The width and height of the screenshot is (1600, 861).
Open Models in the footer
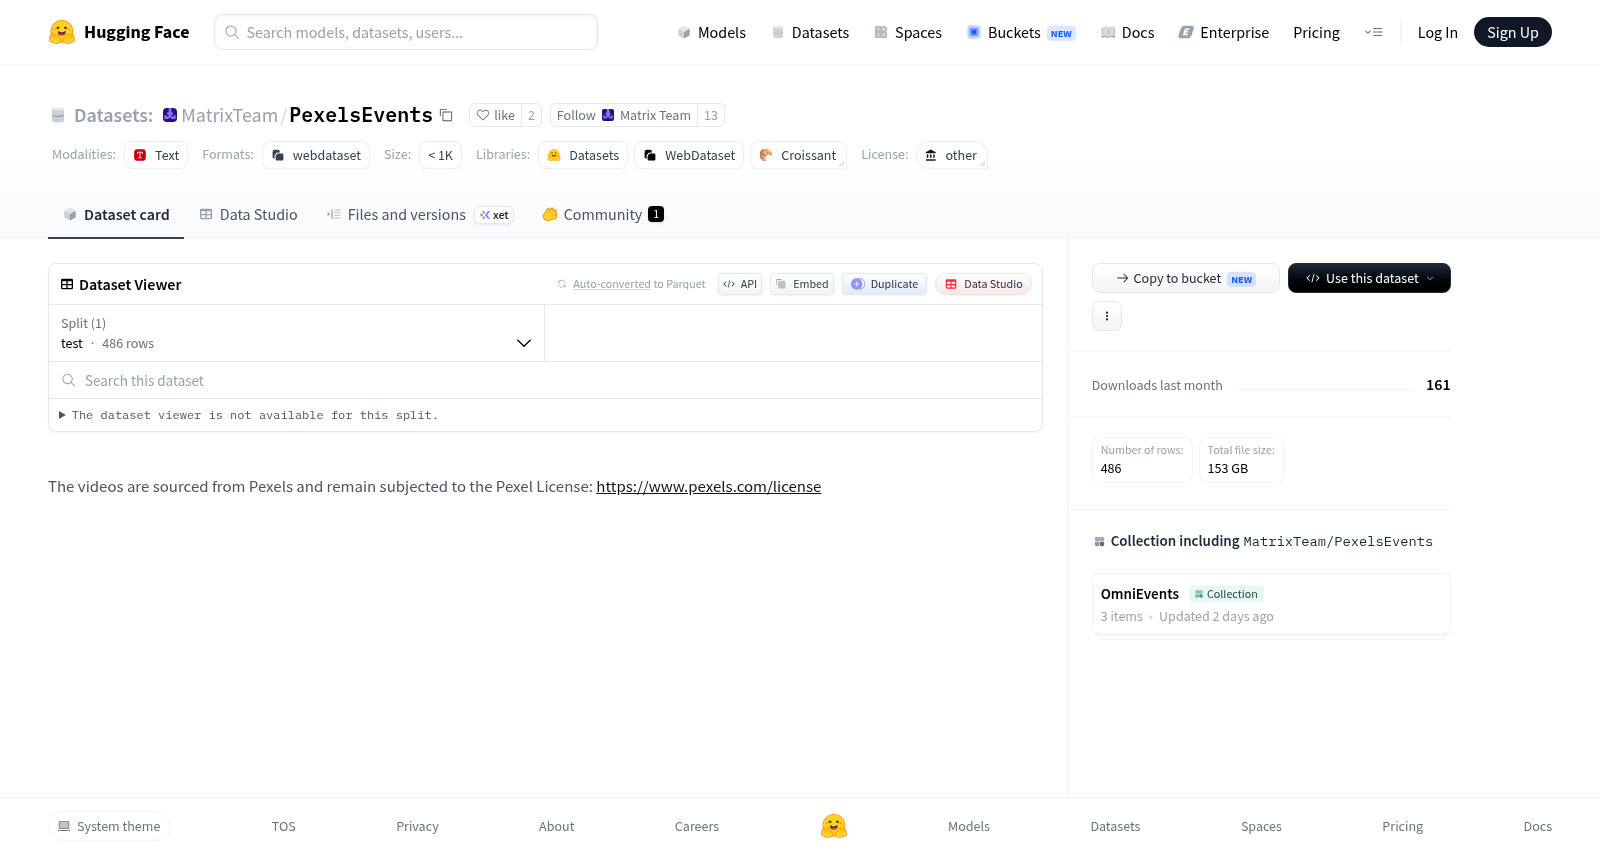coord(969,826)
